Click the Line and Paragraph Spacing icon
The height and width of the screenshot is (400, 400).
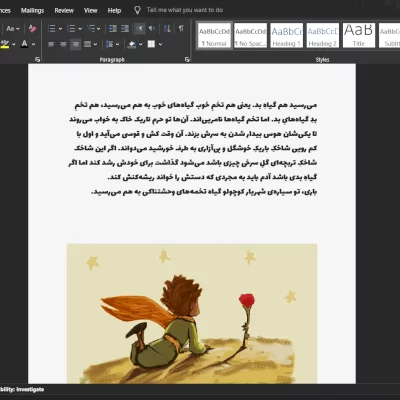(x=109, y=44)
